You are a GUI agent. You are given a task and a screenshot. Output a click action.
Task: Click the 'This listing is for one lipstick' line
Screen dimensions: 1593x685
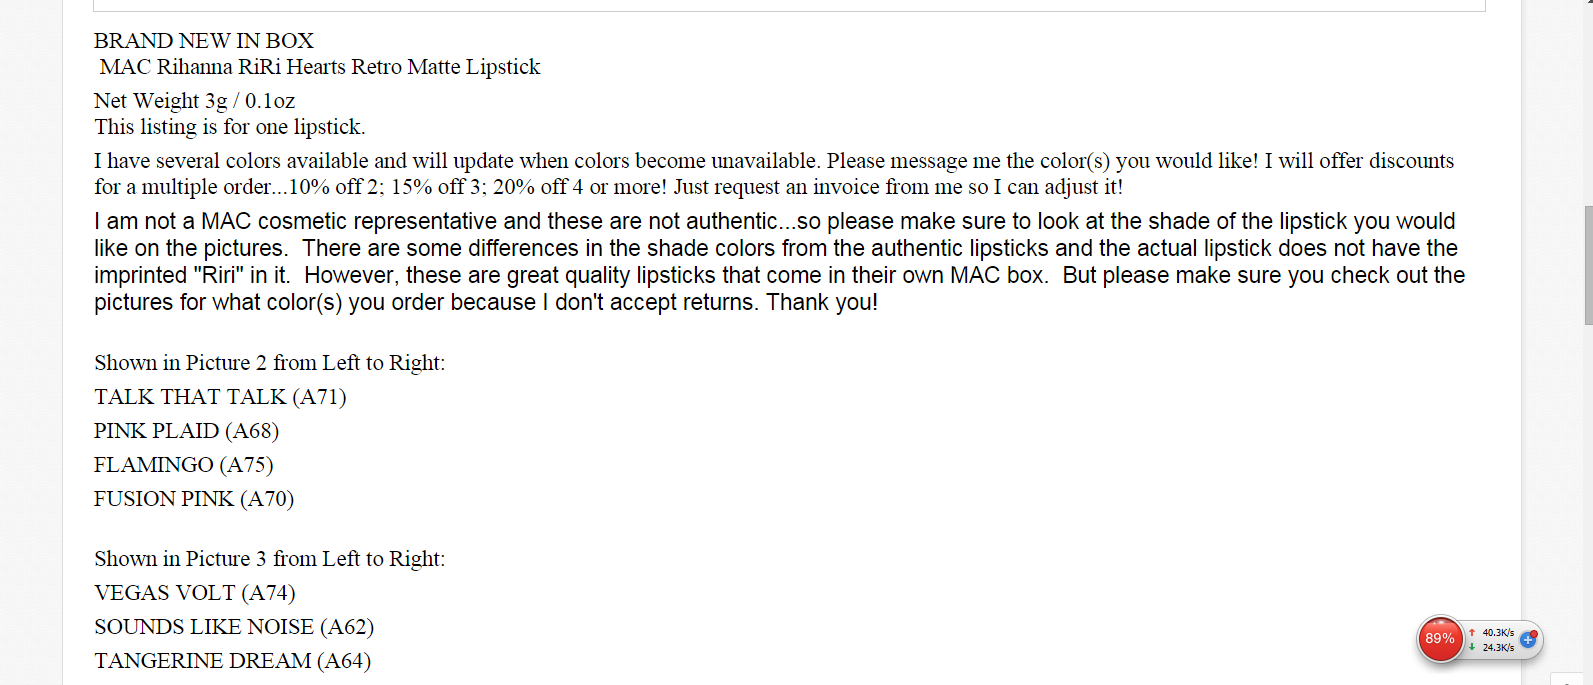tap(230, 127)
